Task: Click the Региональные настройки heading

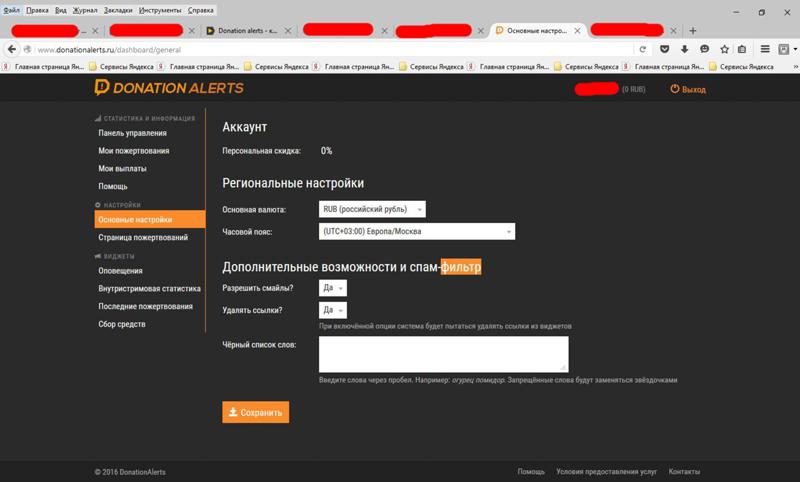Action: pyautogui.click(x=293, y=183)
